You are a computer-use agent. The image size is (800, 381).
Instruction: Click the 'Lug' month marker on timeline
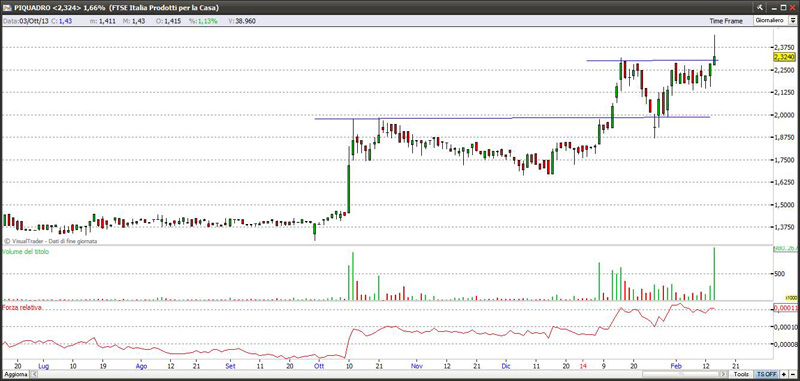43,366
